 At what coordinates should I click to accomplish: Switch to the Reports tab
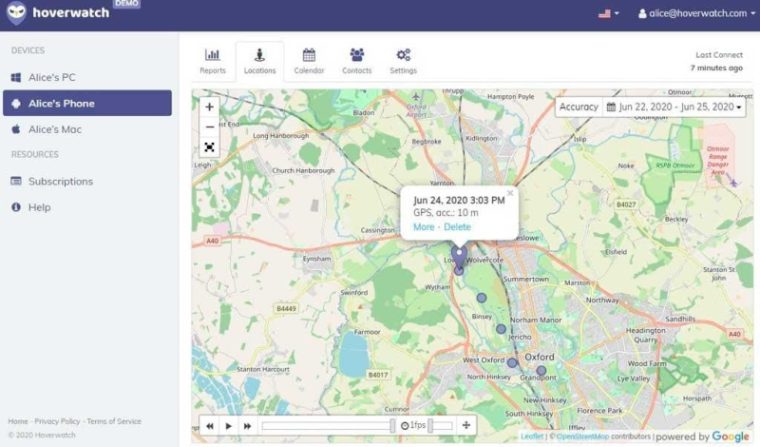click(x=212, y=61)
